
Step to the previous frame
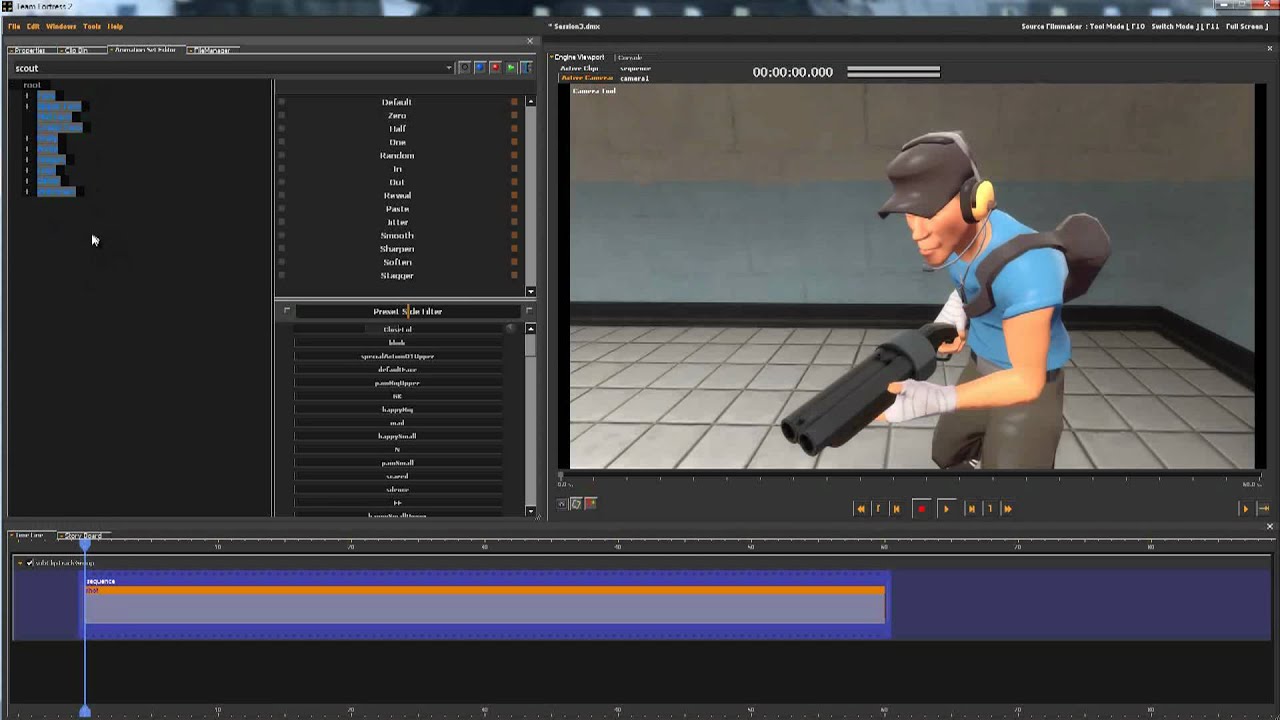[878, 509]
